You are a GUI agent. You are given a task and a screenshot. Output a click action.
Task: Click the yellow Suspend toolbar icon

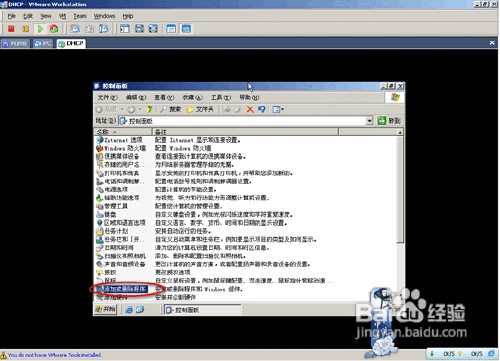pyautogui.click(x=25, y=29)
